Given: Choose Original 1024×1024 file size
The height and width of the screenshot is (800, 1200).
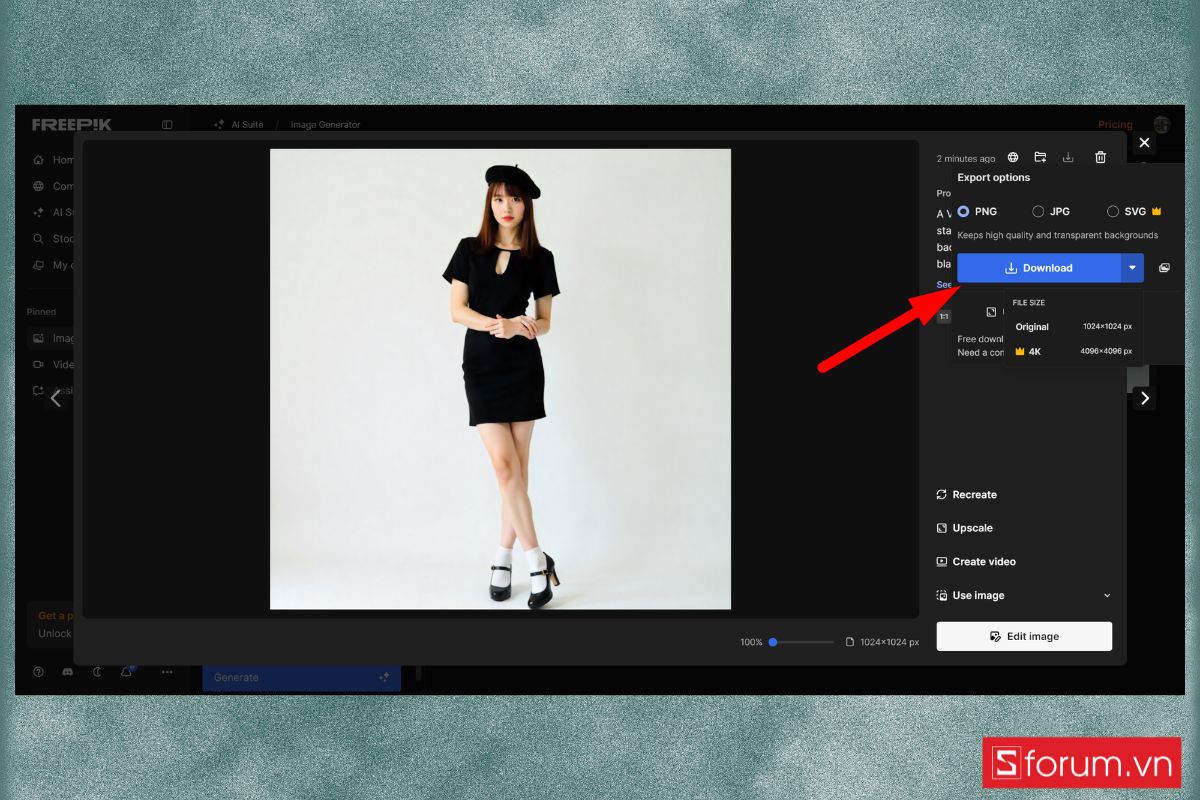Looking at the screenshot, I should coord(1074,327).
